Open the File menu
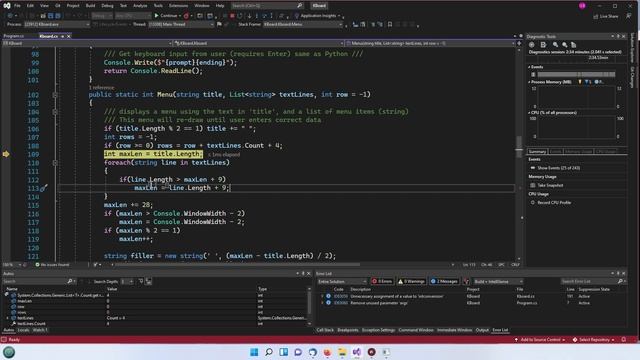Image resolution: width=640 pixels, height=360 pixels. [x=17, y=6]
